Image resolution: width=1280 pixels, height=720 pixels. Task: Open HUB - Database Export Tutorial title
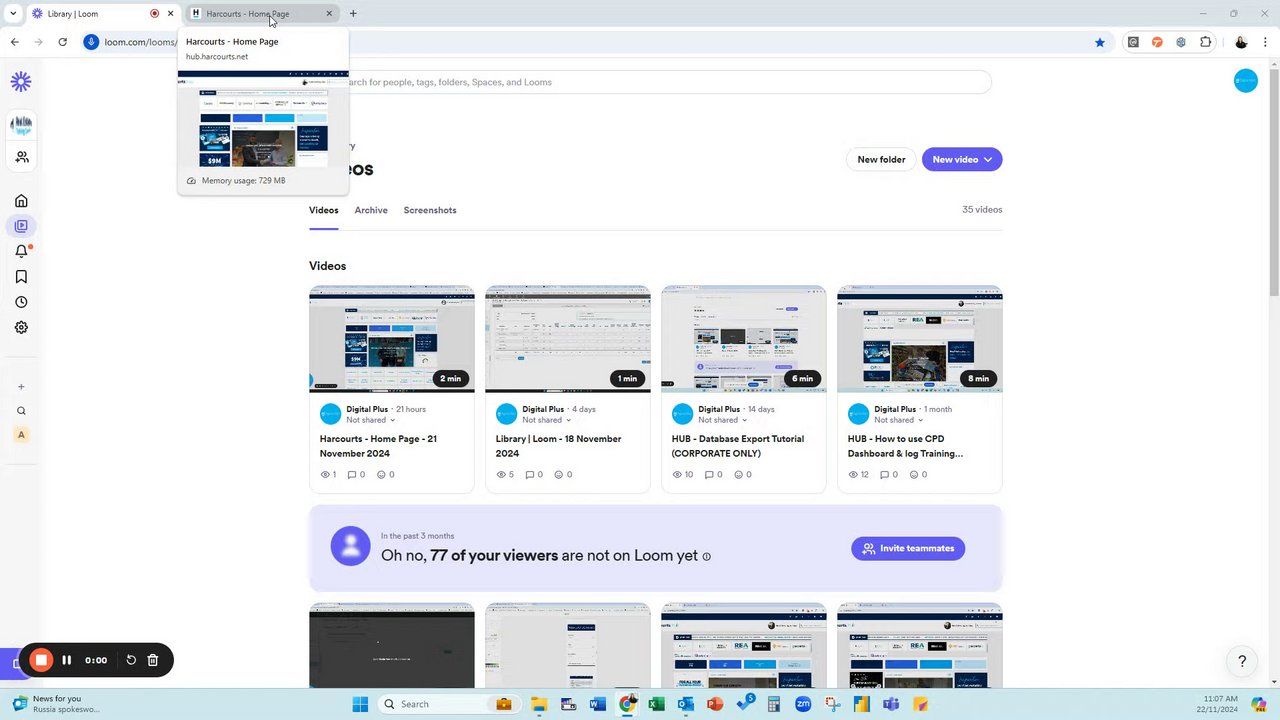point(738,446)
